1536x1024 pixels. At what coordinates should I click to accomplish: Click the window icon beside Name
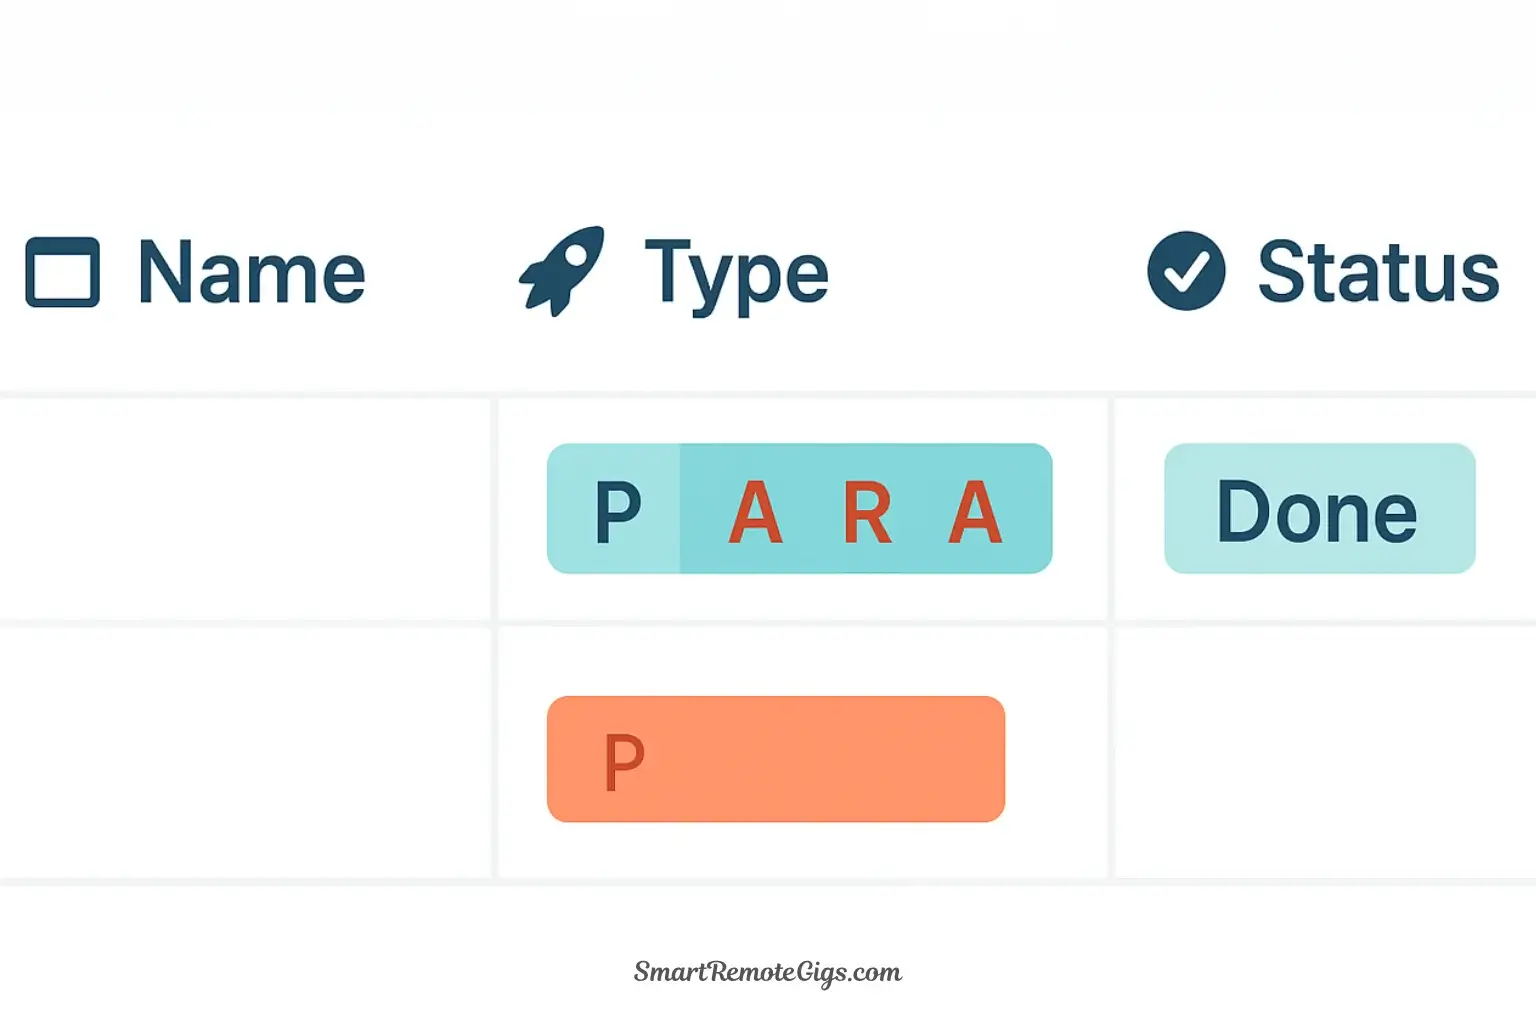pyautogui.click(x=62, y=272)
